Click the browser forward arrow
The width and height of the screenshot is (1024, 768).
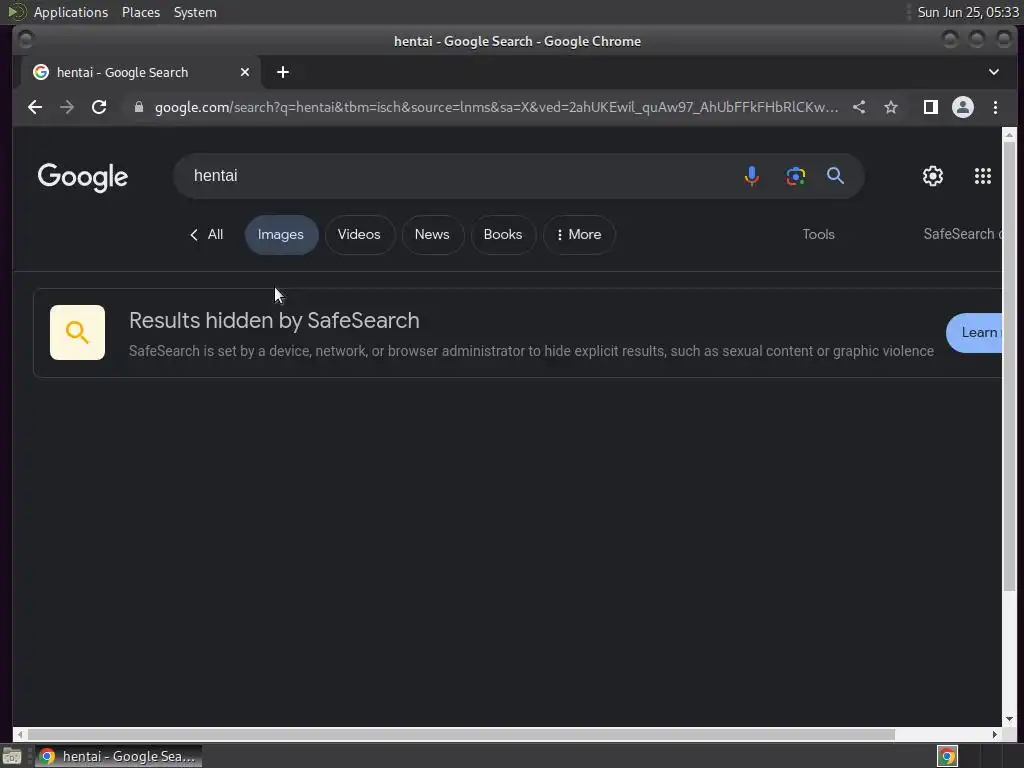tap(67, 107)
